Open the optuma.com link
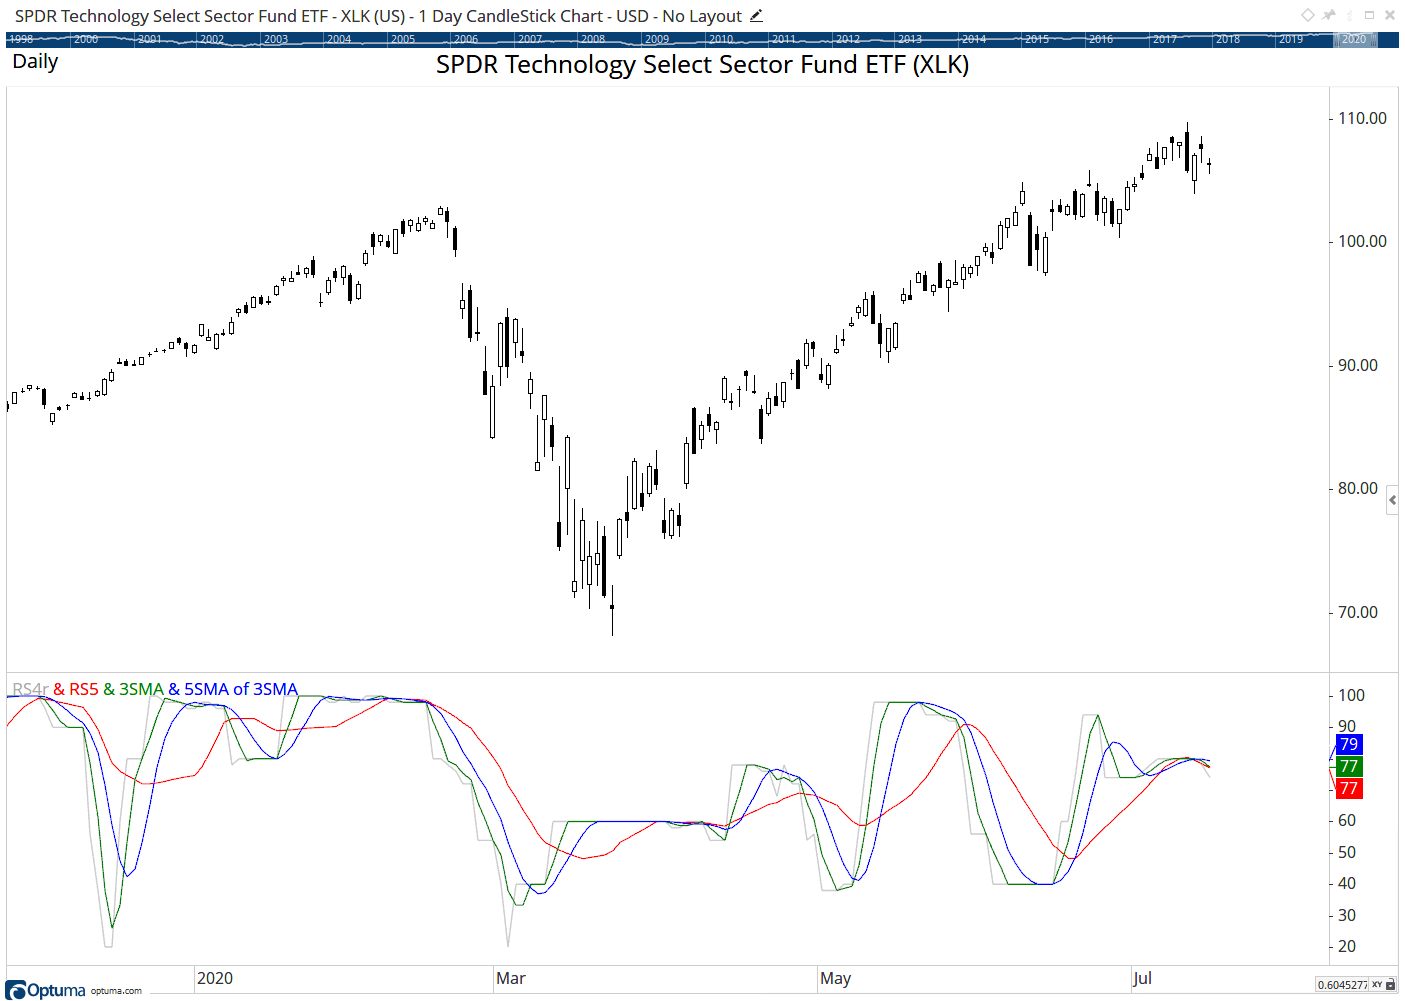The height and width of the screenshot is (1001, 1405). pyautogui.click(x=116, y=991)
